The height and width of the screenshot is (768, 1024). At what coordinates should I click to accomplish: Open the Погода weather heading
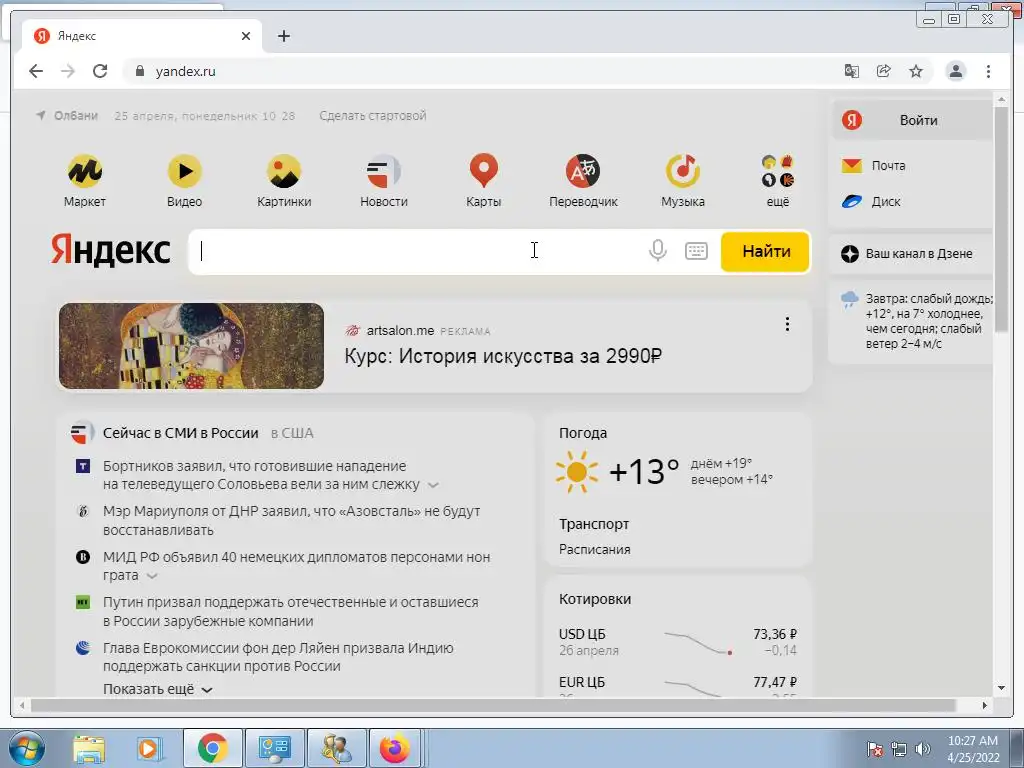[583, 433]
